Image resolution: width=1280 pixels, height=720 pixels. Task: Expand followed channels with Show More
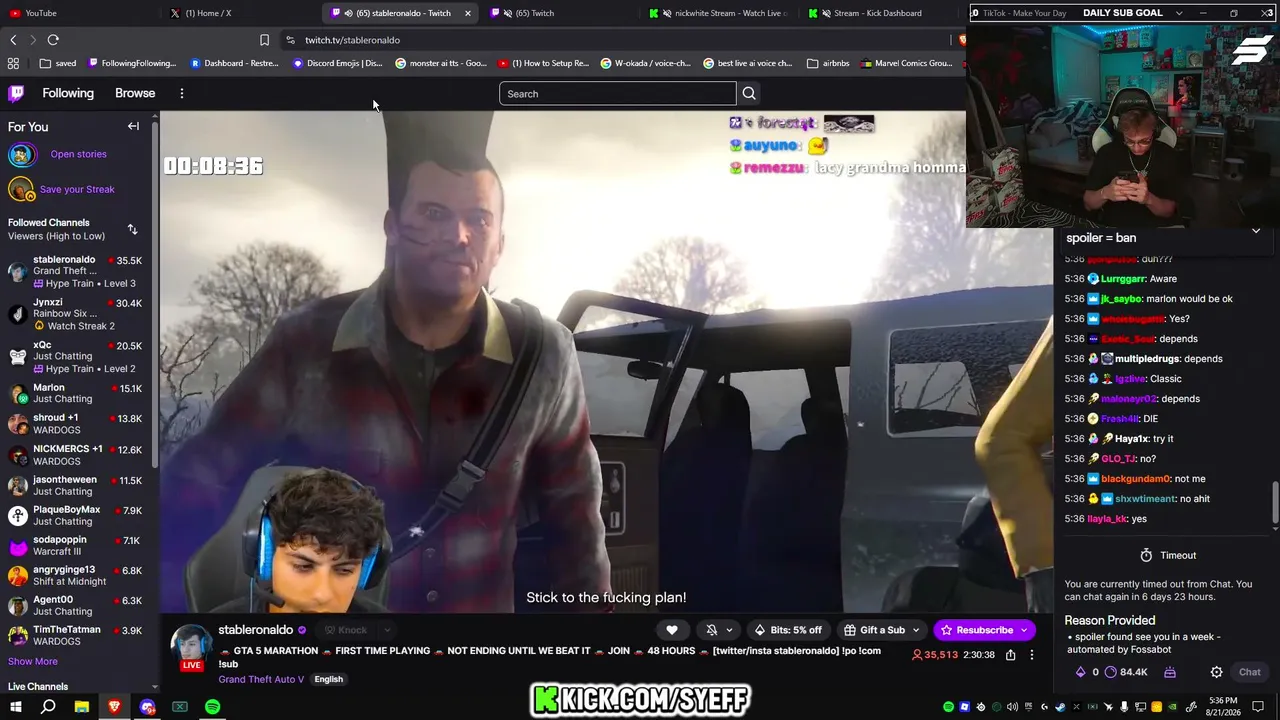(x=33, y=661)
